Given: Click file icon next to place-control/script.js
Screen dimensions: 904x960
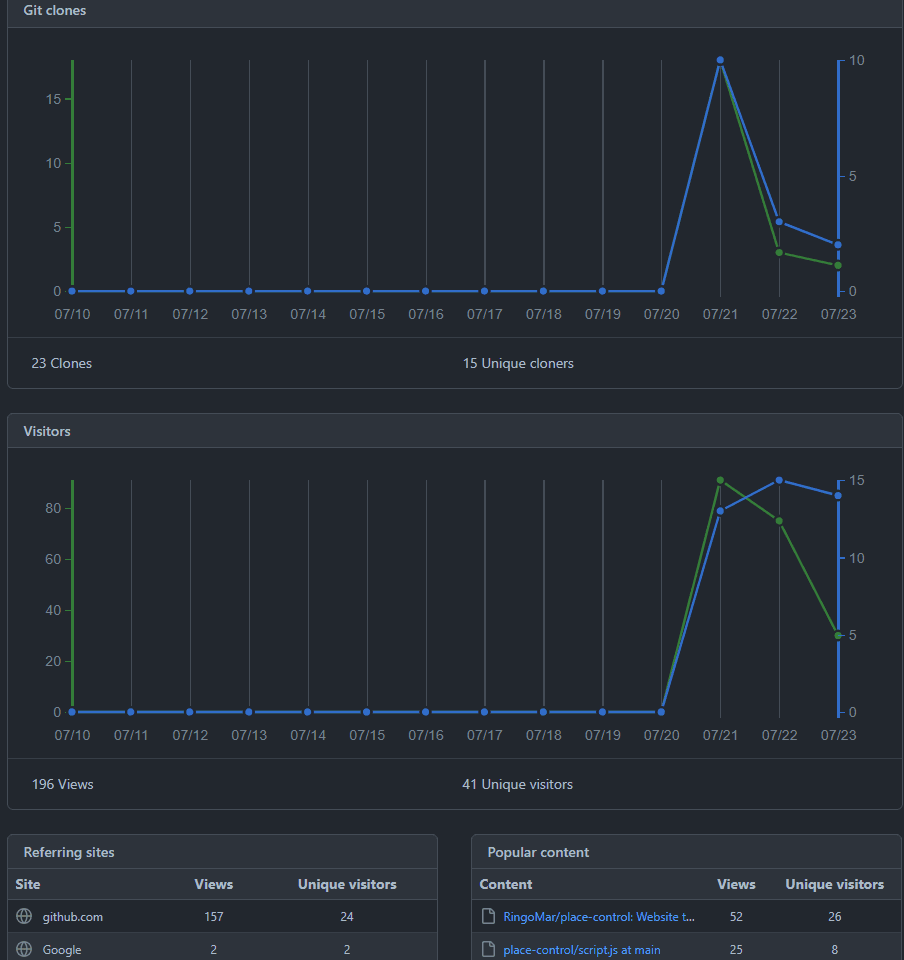Looking at the screenshot, I should pyautogui.click(x=489, y=949).
